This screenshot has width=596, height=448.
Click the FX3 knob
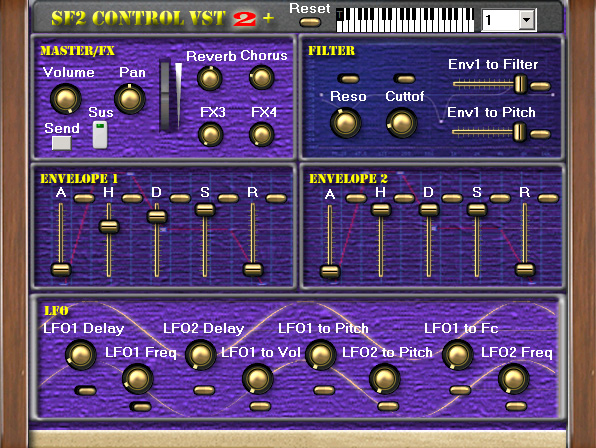pyautogui.click(x=211, y=135)
